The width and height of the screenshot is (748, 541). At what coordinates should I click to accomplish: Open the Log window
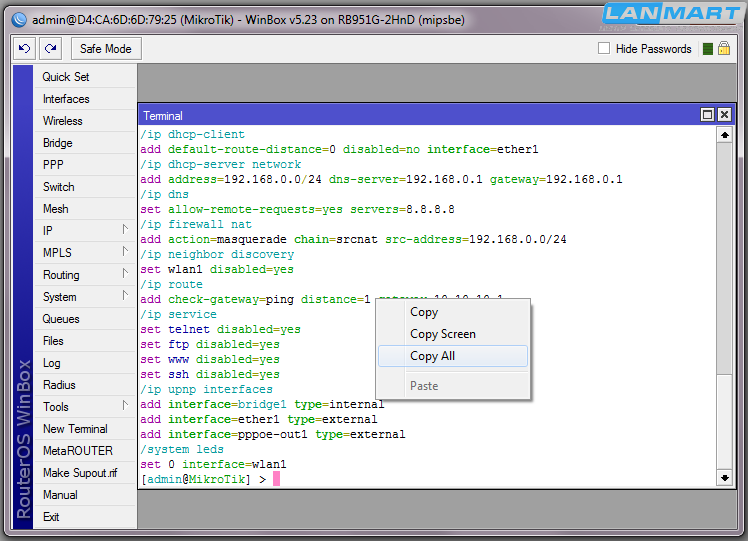[85, 363]
